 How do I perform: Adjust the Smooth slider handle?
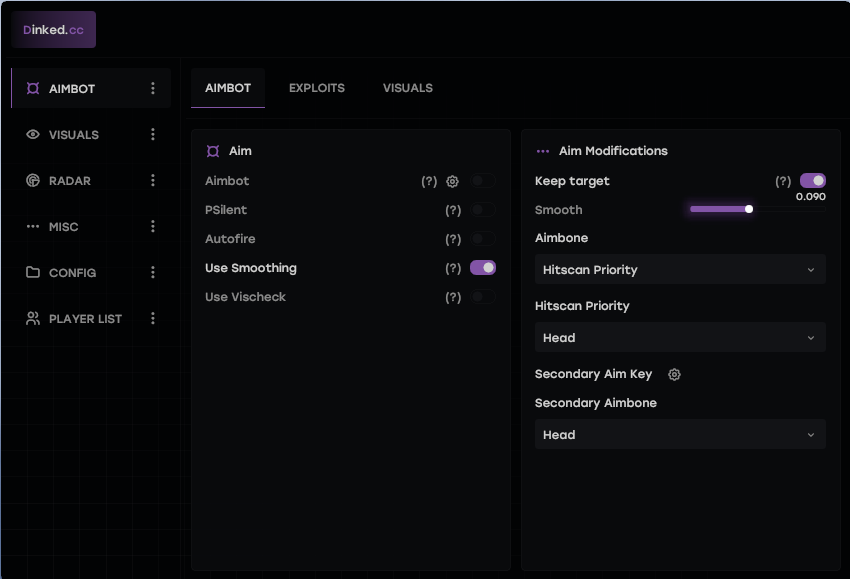click(x=749, y=209)
